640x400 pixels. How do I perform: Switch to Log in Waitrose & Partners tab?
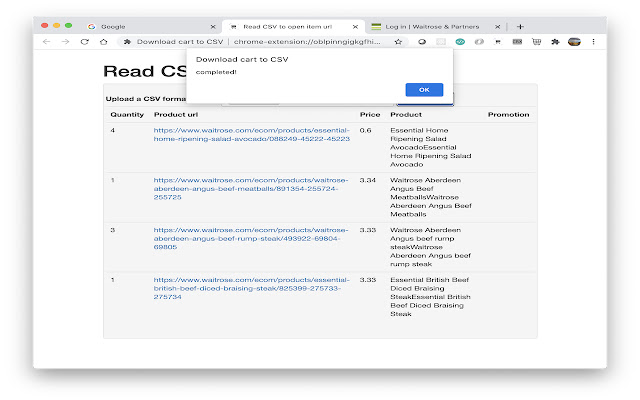435,27
